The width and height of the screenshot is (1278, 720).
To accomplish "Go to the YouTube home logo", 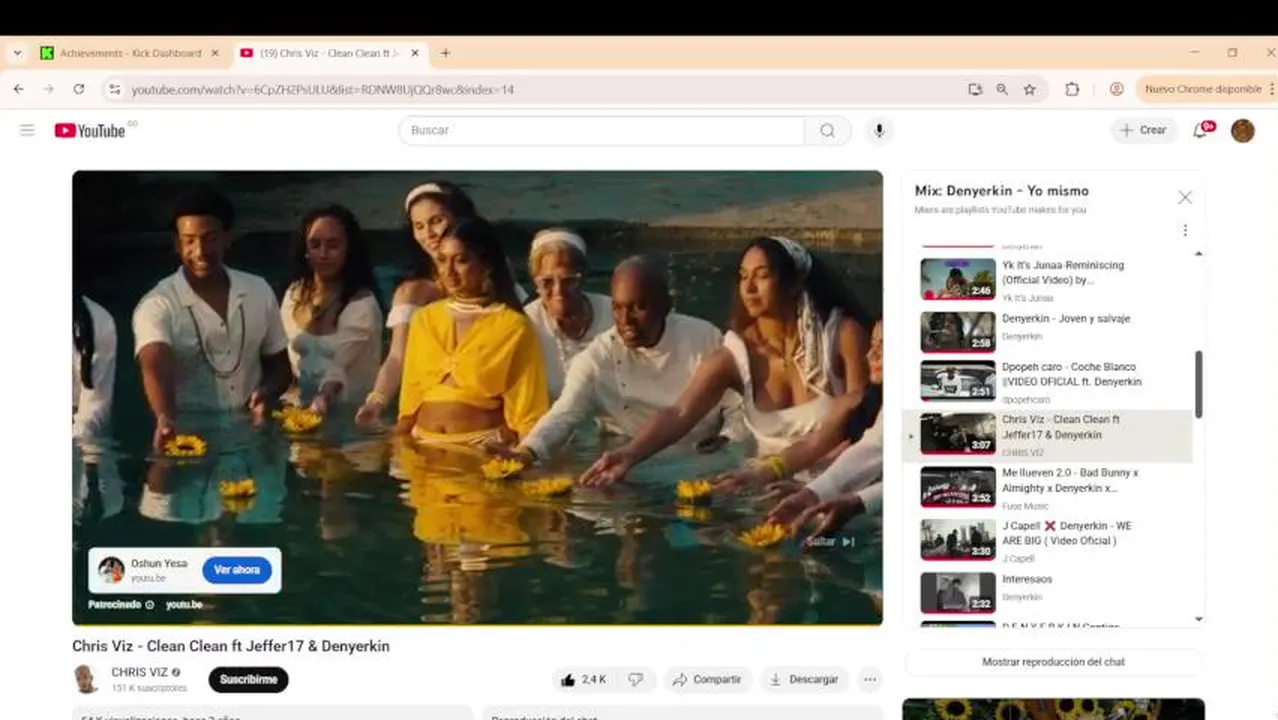I will (90, 130).
